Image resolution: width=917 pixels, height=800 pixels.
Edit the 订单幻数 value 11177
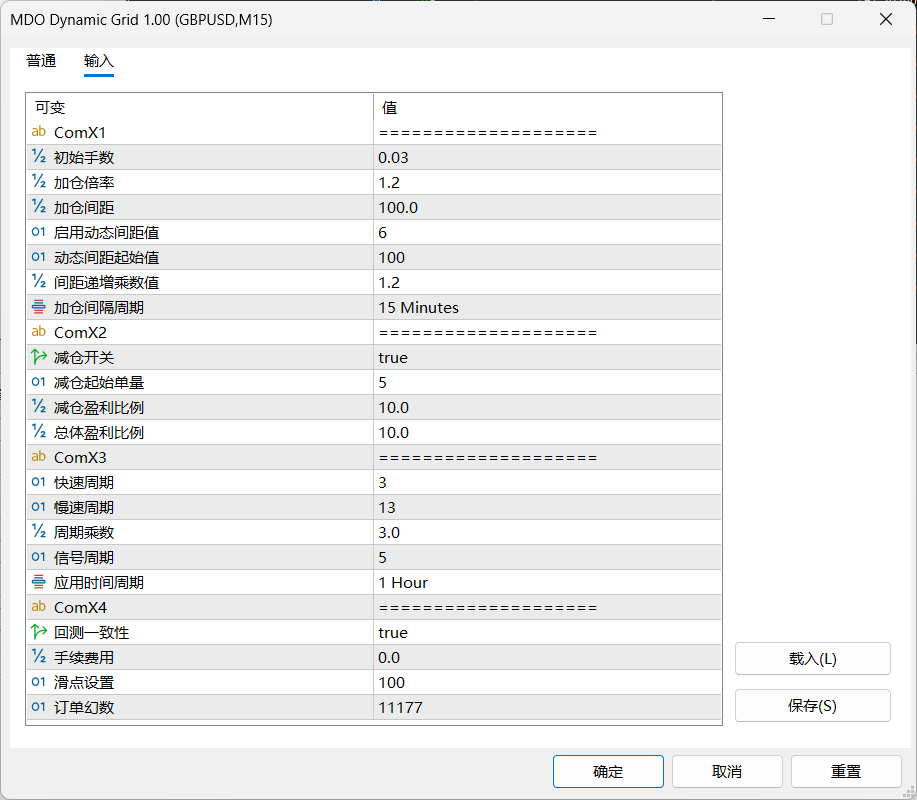[x=547, y=707]
